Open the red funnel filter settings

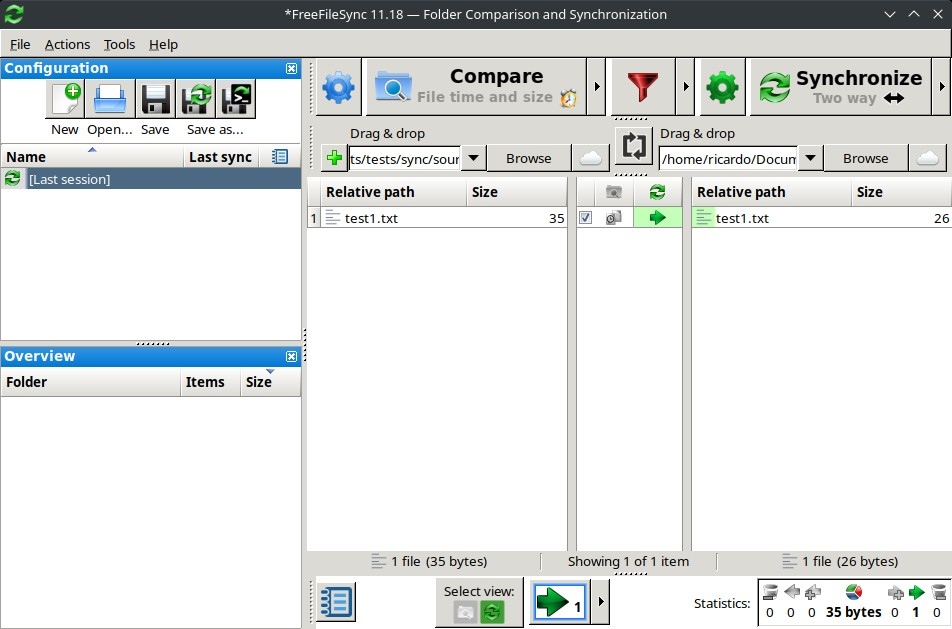(x=642, y=87)
